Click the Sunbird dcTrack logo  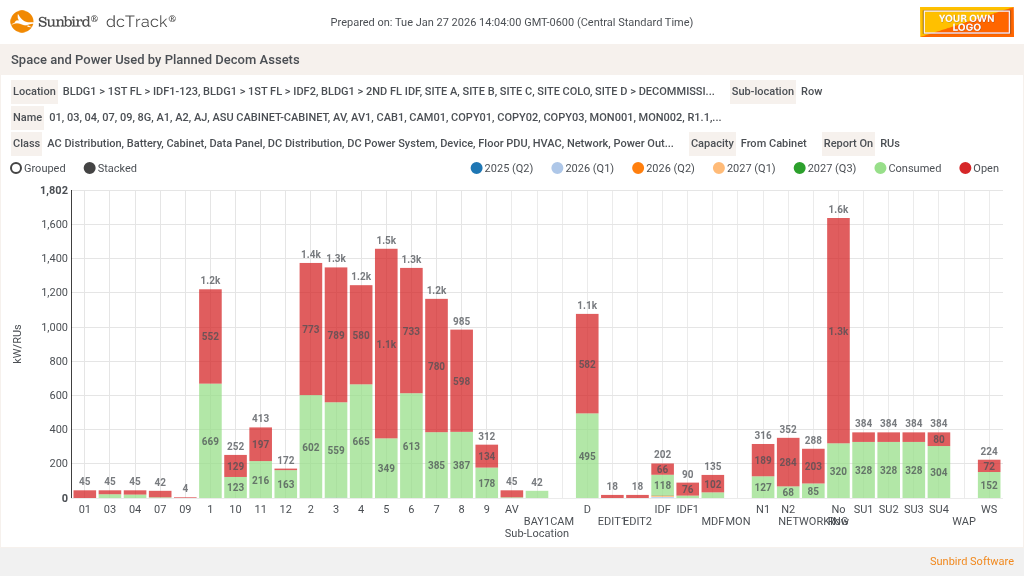pyautogui.click(x=94, y=21)
